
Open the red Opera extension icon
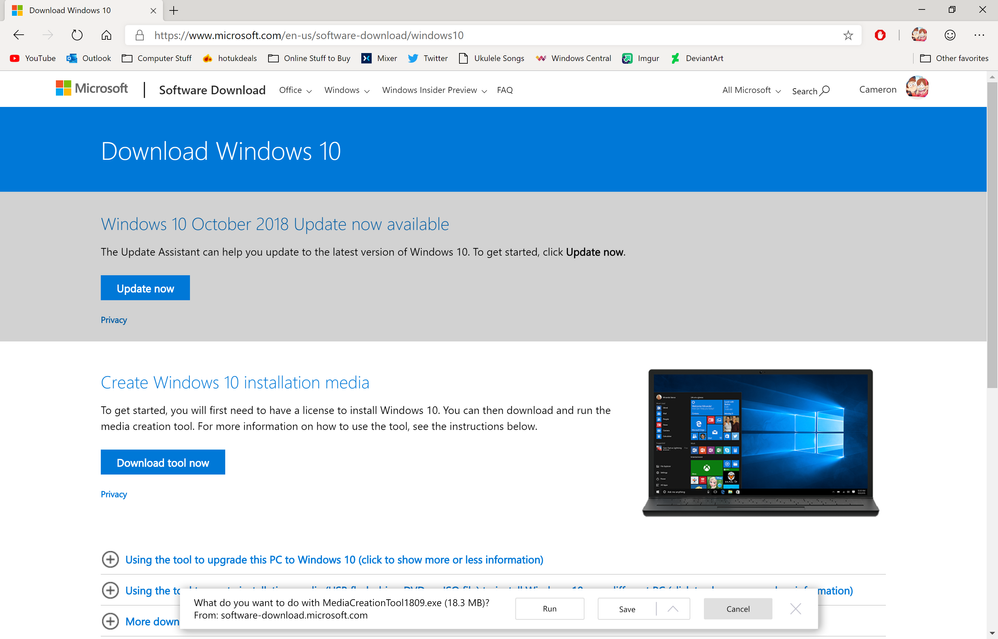point(880,35)
